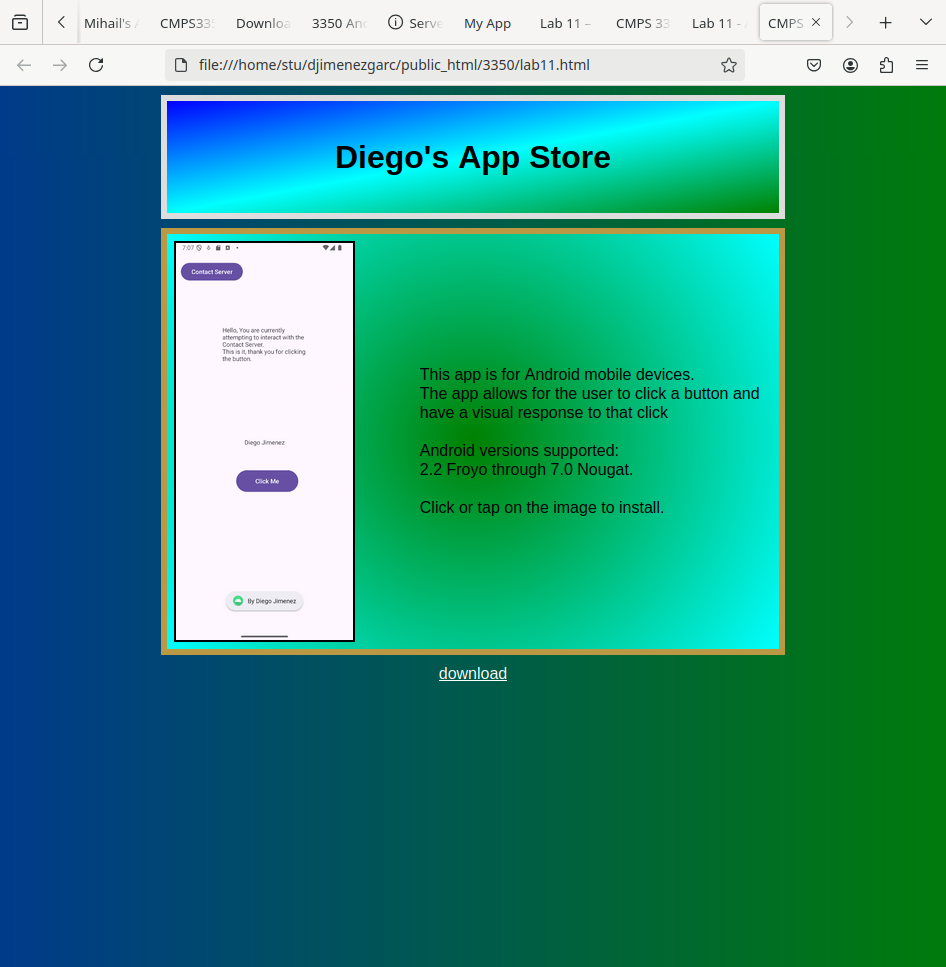Click the app screenshot image to install
Screen dimensions: 946x967
(x=265, y=441)
